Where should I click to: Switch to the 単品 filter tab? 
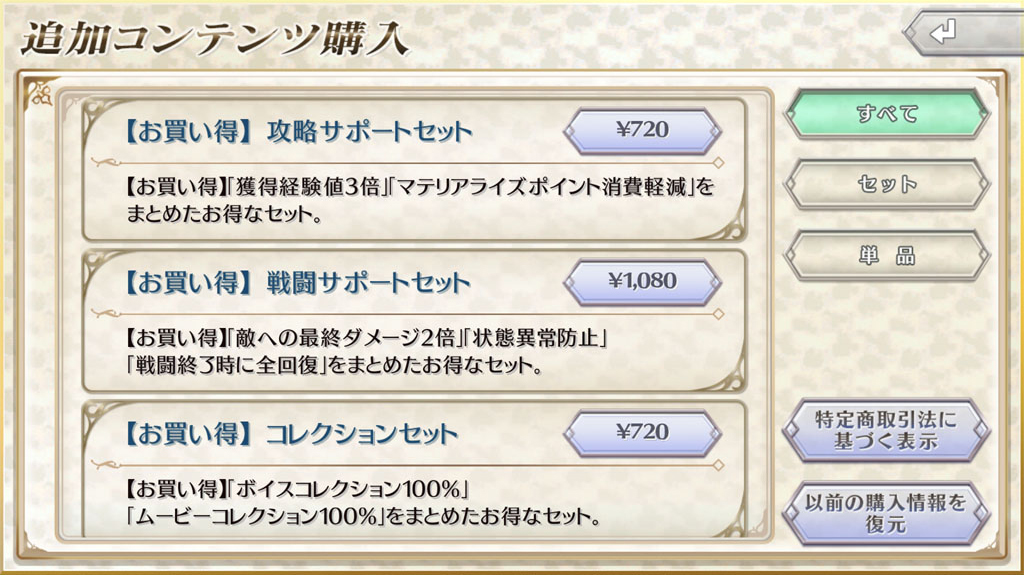pos(886,256)
